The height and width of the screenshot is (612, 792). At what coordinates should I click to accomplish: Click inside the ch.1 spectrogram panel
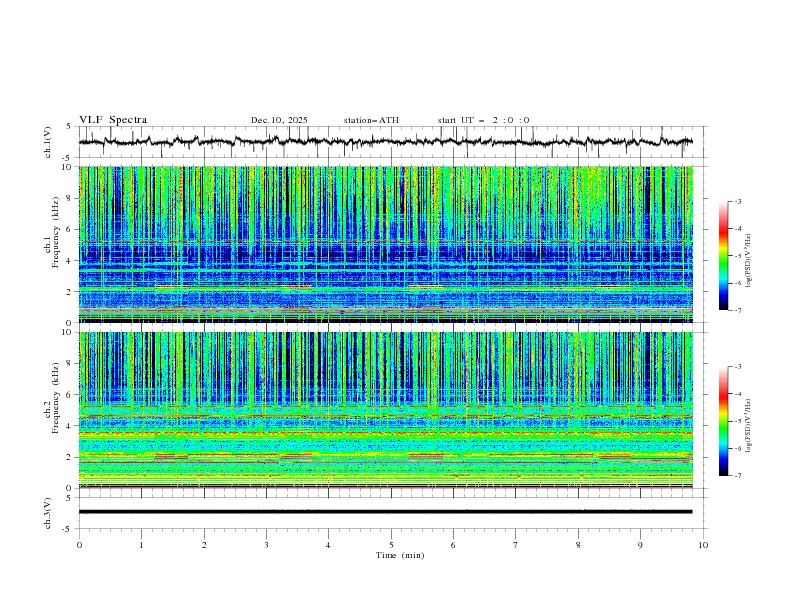point(385,244)
